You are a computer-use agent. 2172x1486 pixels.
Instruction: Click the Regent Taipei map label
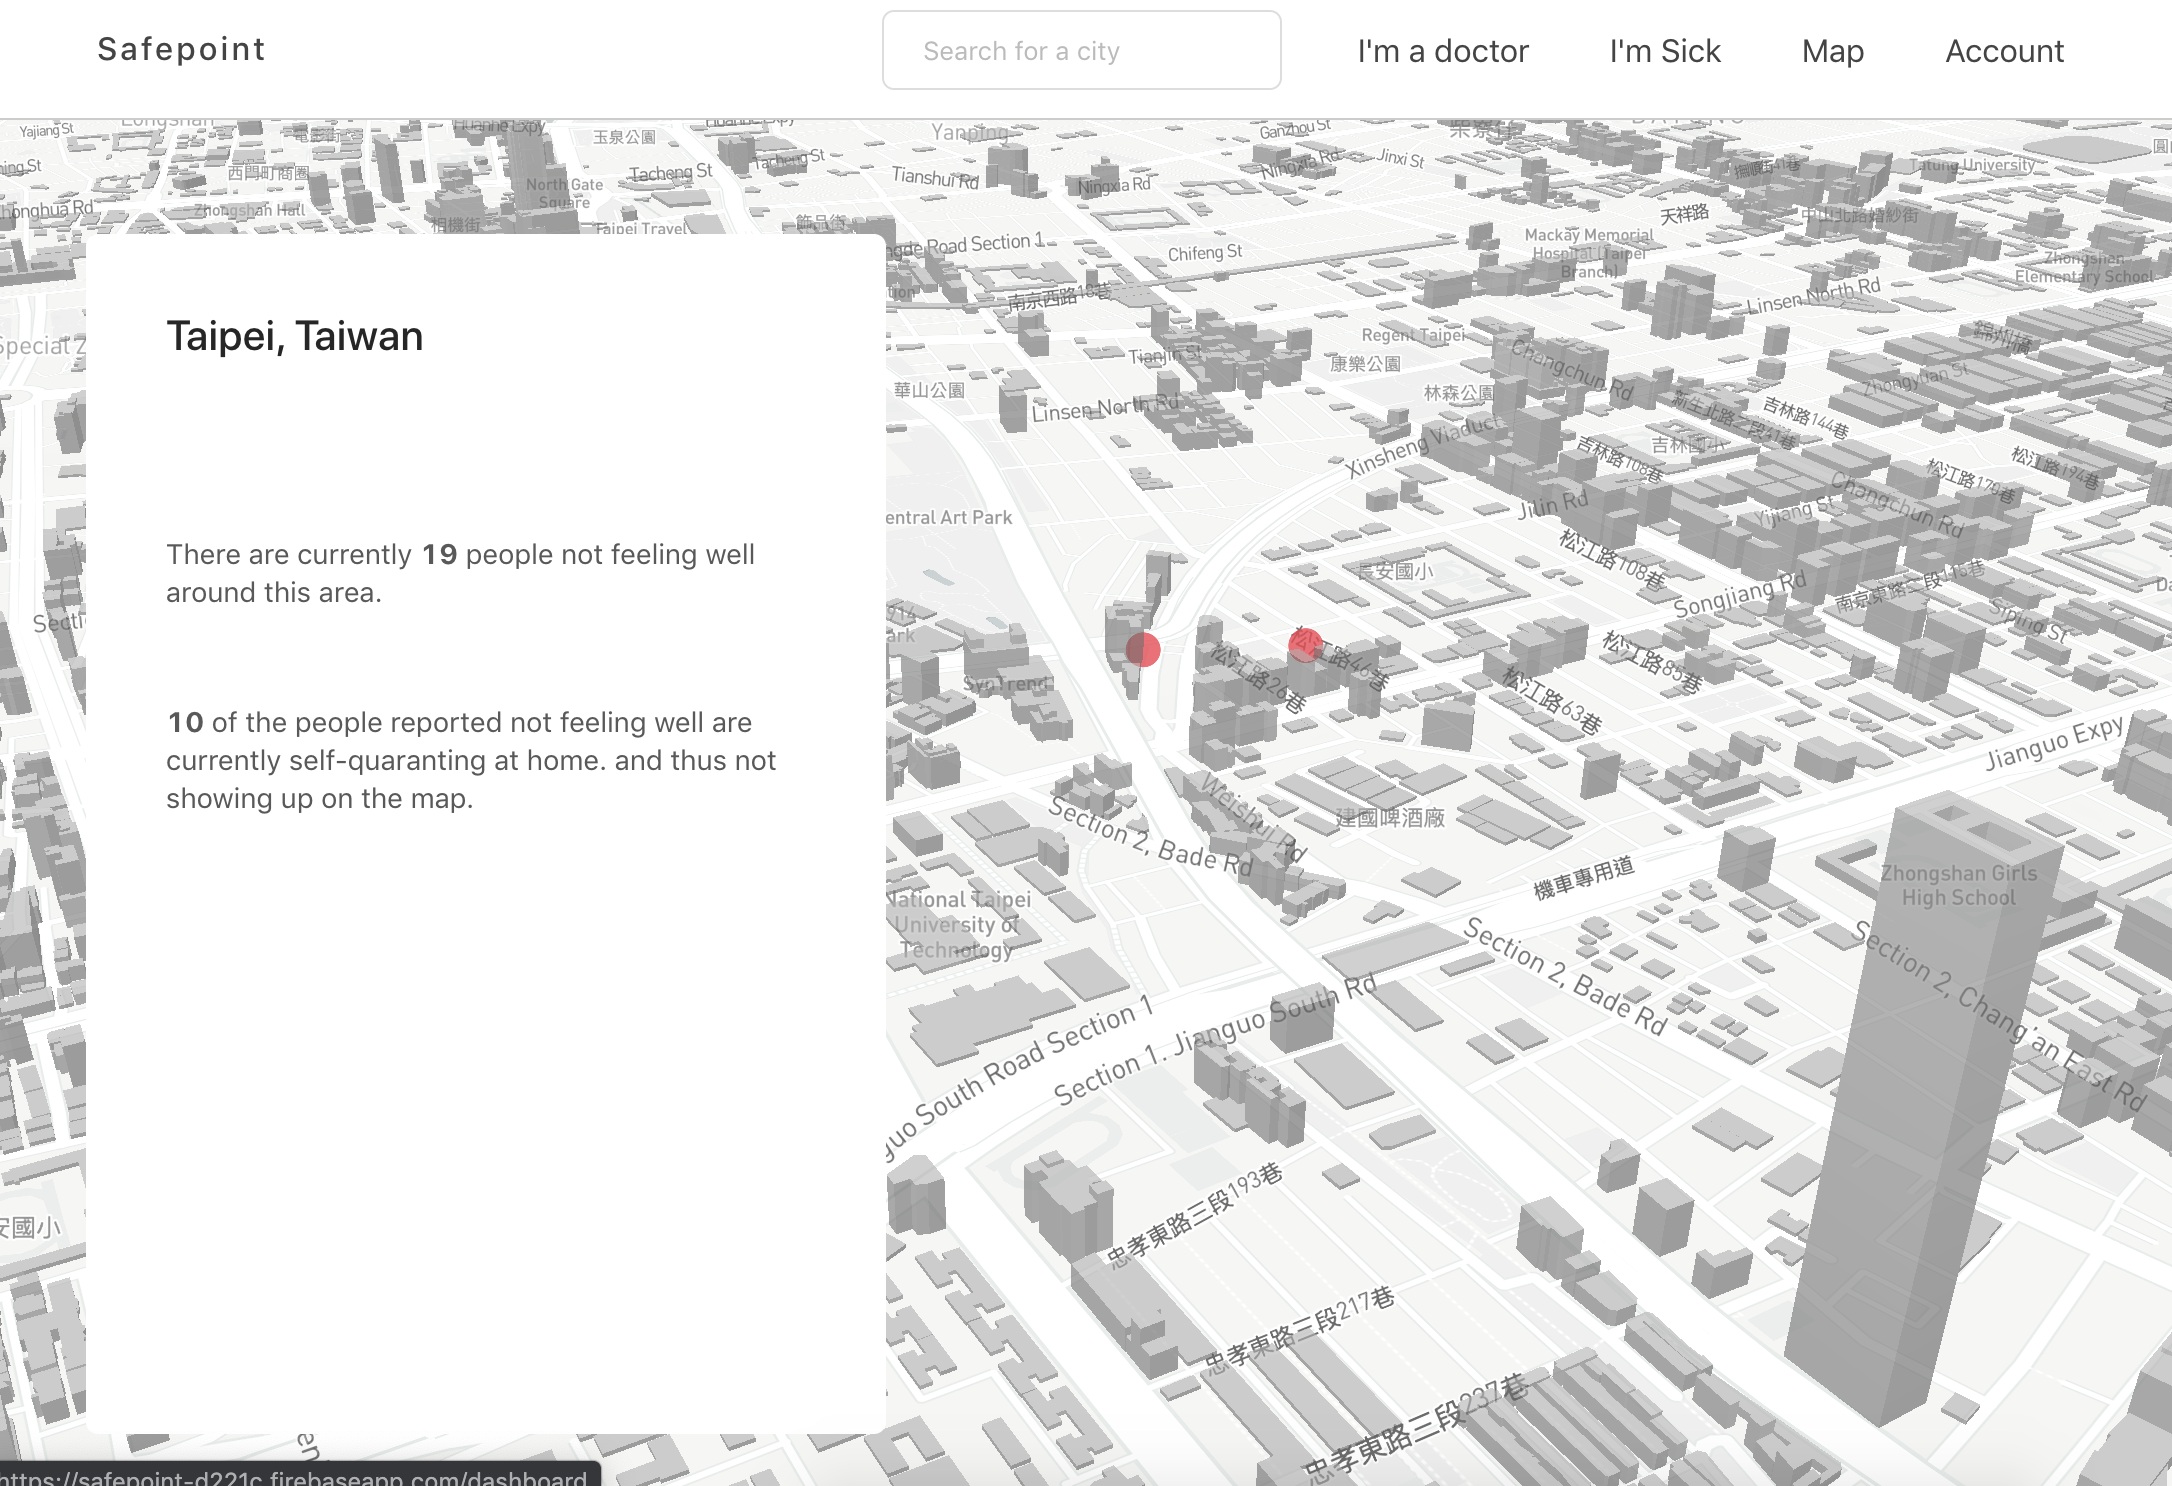click(1413, 335)
